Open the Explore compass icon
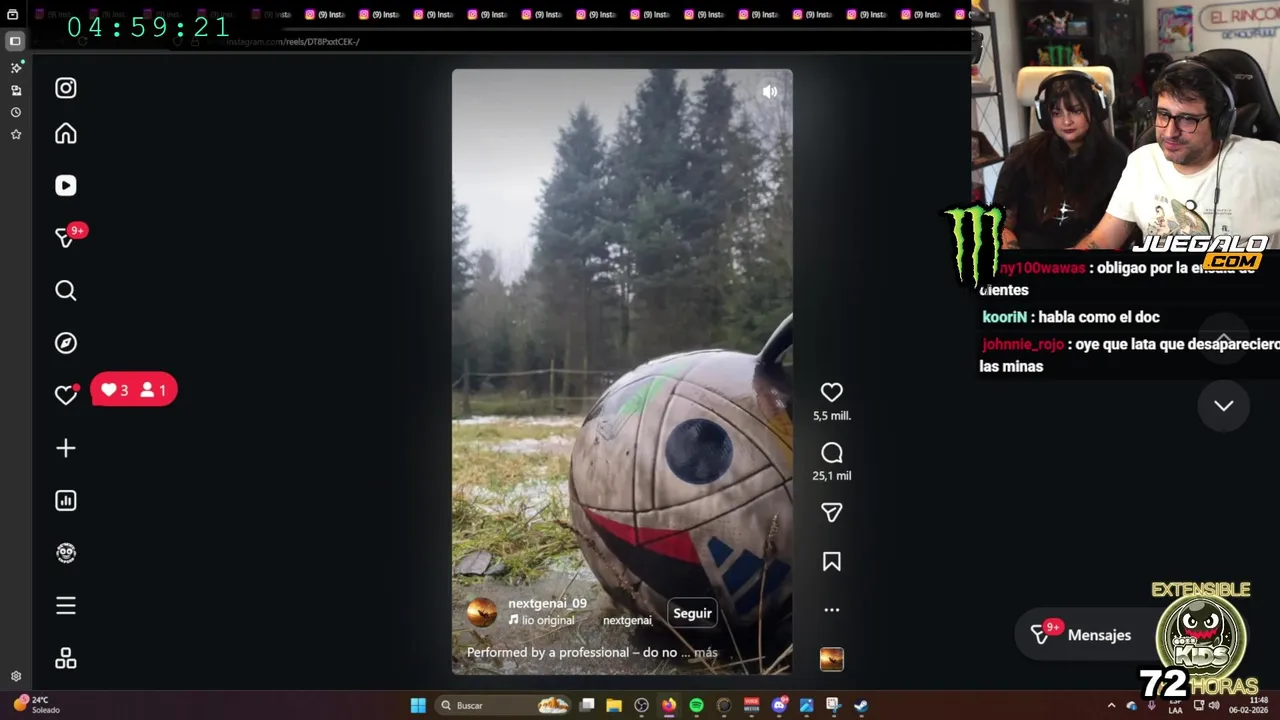Viewport: 1280px width, 720px height. (x=66, y=343)
